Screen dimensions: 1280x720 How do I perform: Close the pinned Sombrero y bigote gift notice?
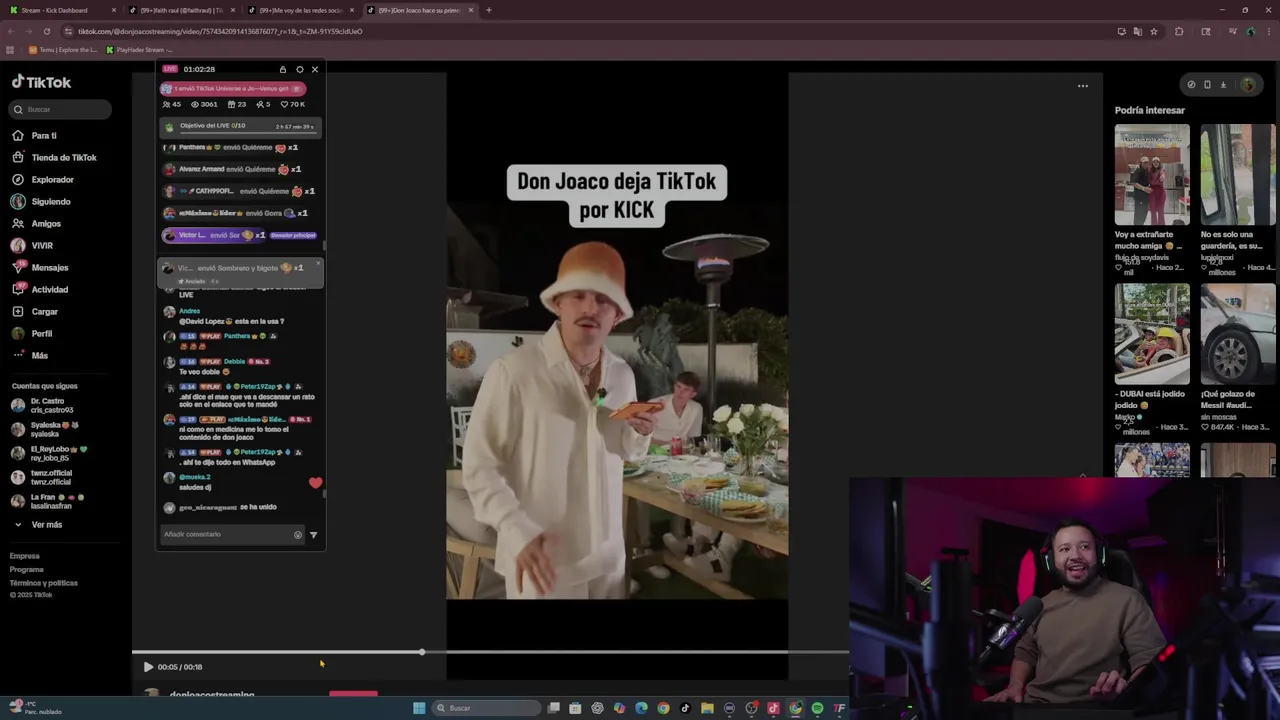(318, 264)
